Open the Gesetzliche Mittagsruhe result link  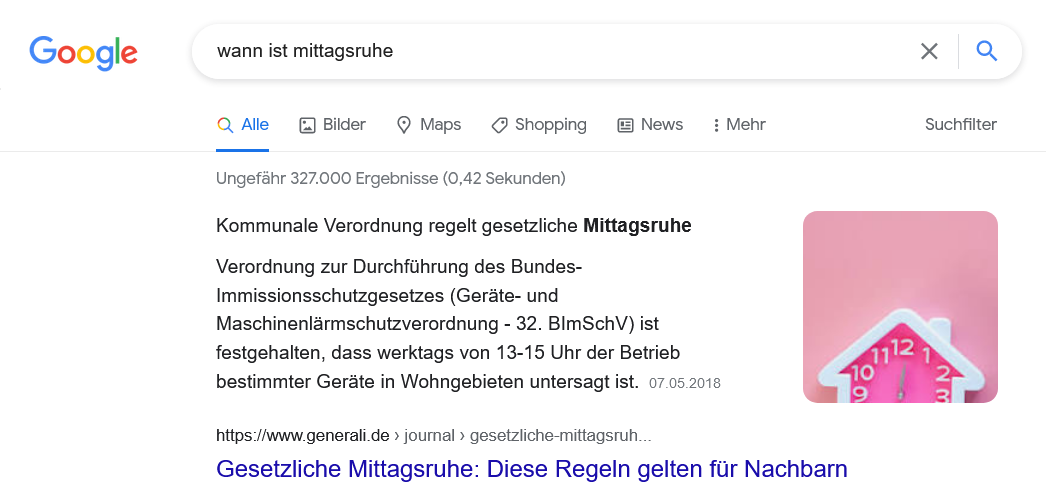point(532,469)
